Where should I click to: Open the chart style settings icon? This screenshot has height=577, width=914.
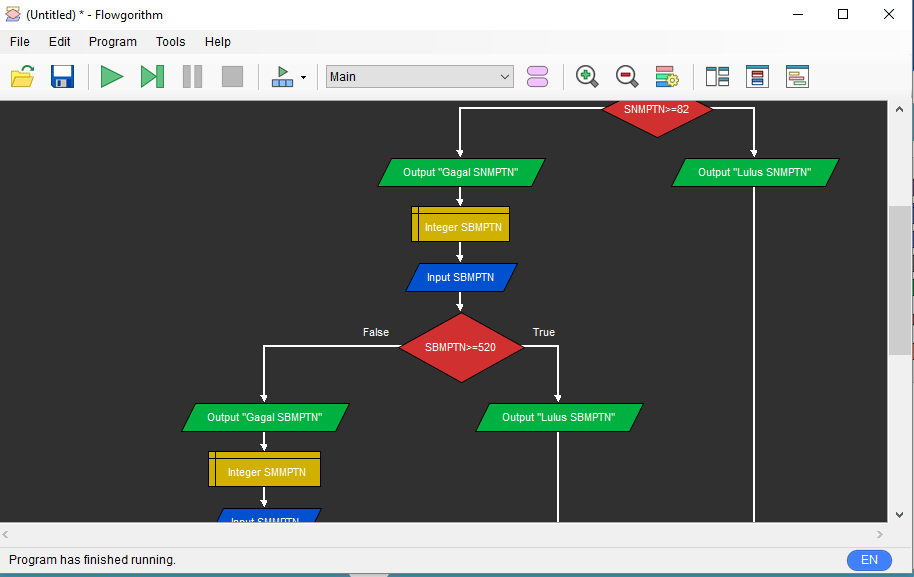(667, 77)
